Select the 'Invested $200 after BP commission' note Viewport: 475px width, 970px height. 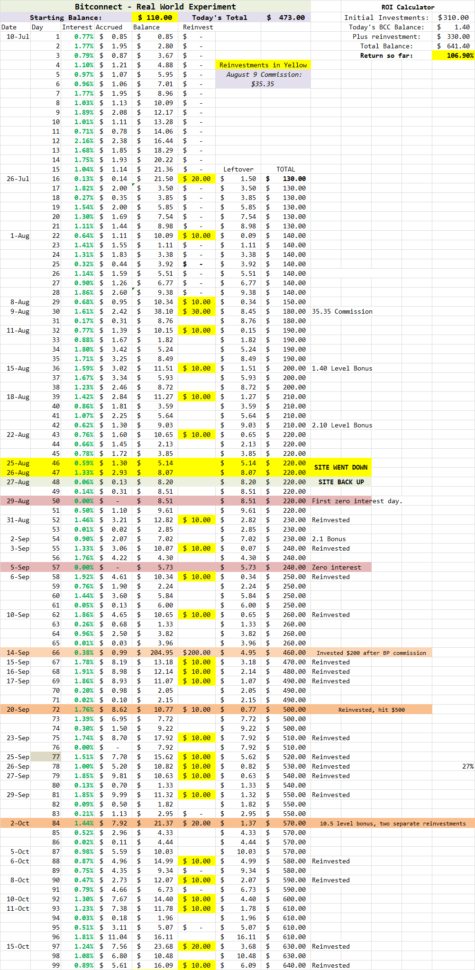coord(369,653)
